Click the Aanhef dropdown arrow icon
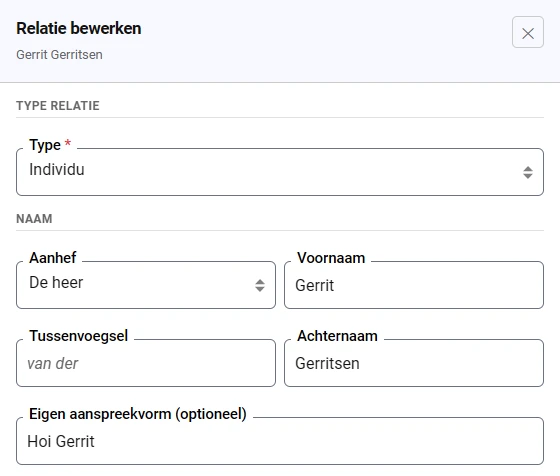 pos(260,285)
